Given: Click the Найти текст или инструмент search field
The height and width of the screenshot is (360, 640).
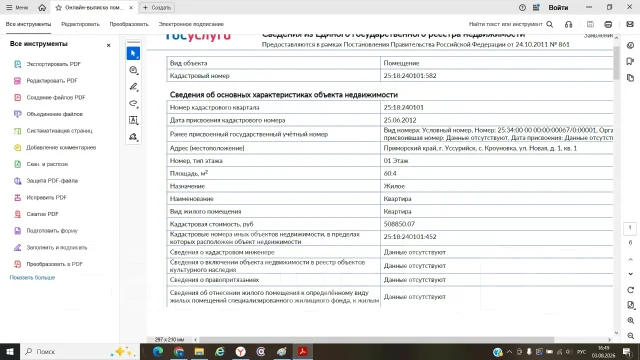Looking at the screenshot, I should [511, 24].
